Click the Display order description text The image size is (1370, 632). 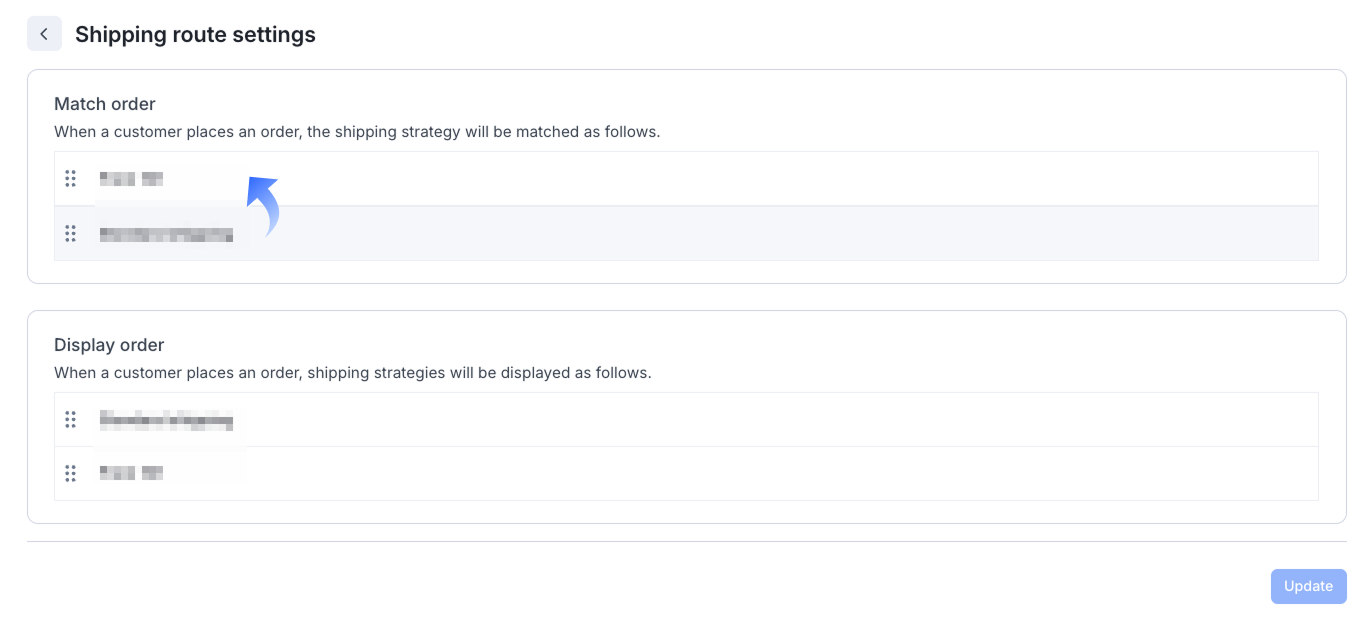[x=352, y=373]
